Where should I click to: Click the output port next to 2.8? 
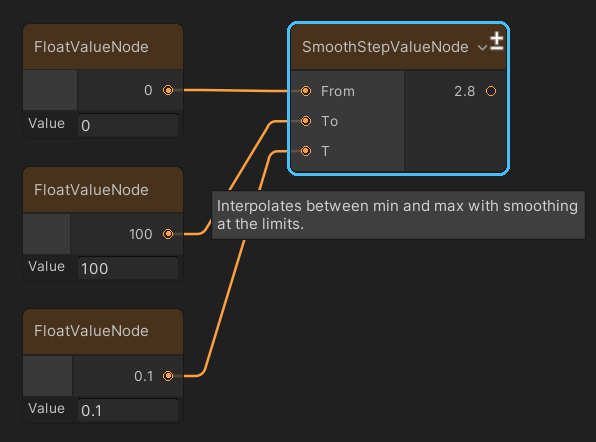(x=491, y=91)
